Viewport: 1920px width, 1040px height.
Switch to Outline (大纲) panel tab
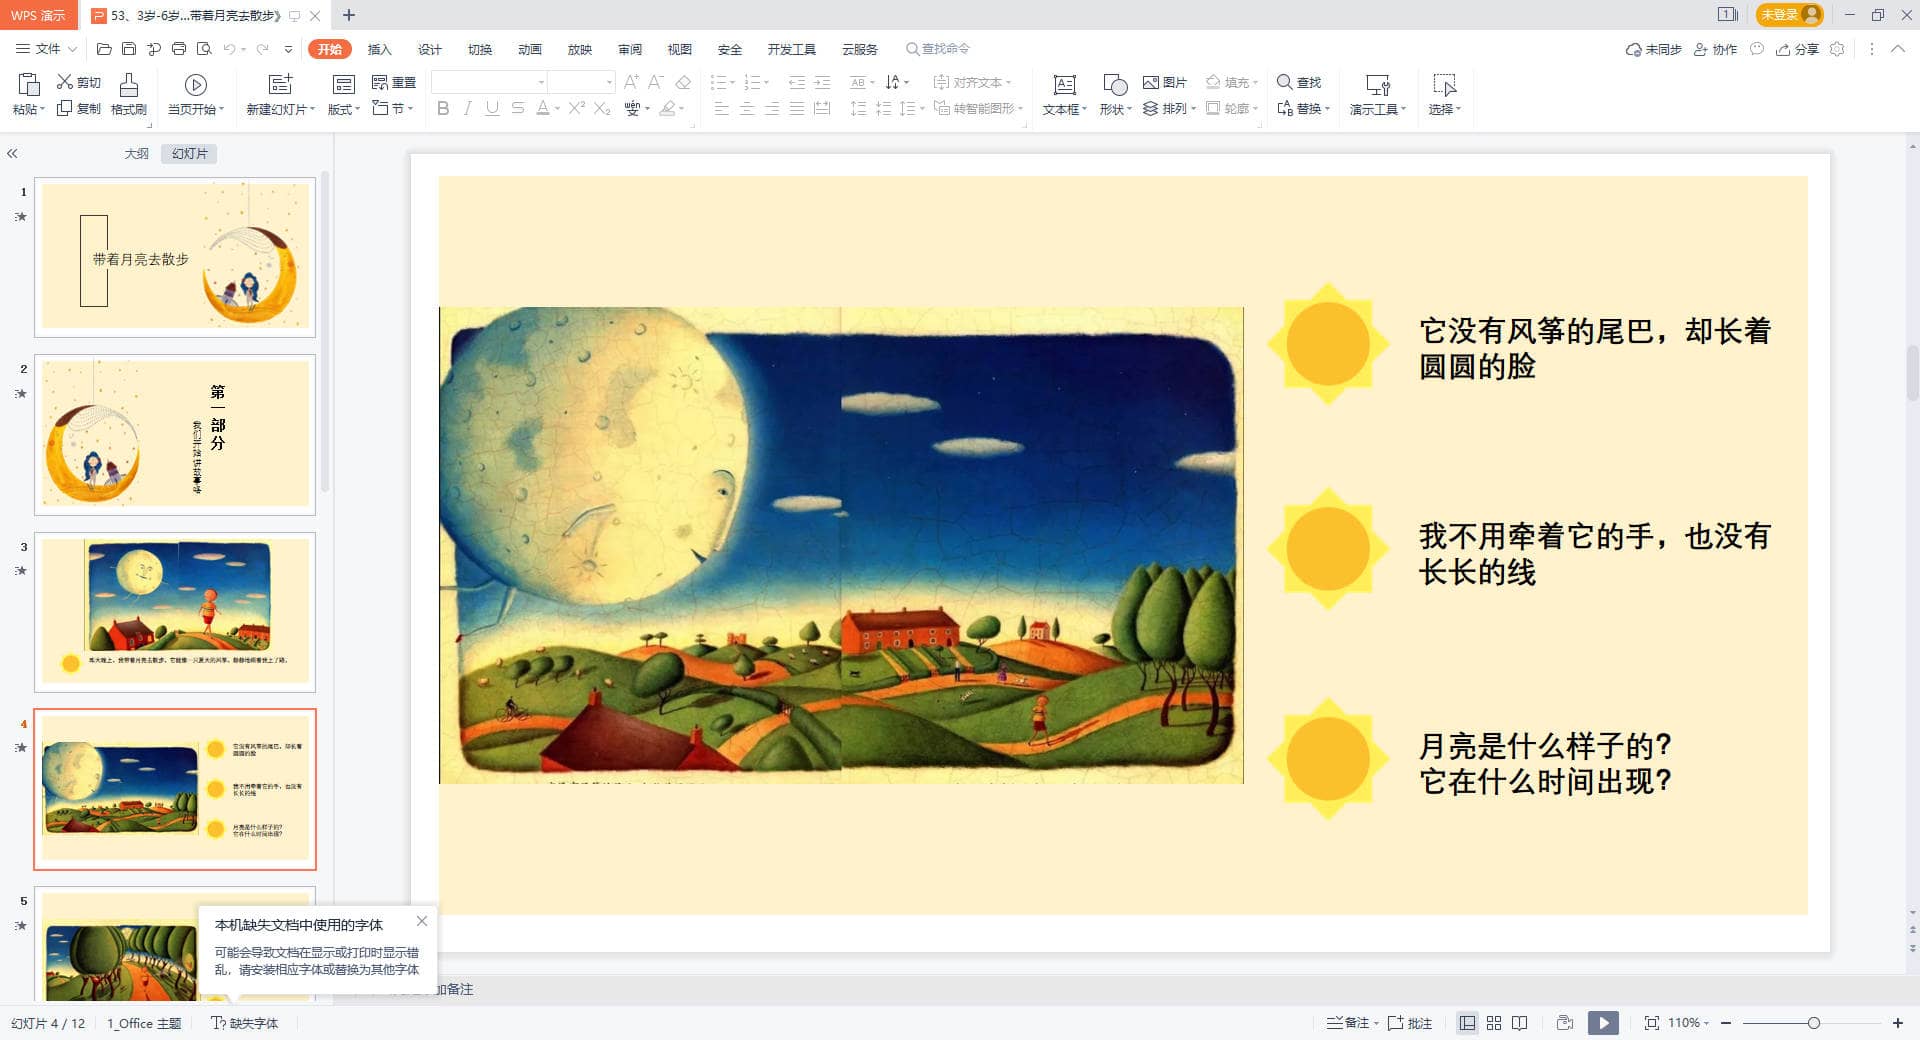click(x=137, y=153)
